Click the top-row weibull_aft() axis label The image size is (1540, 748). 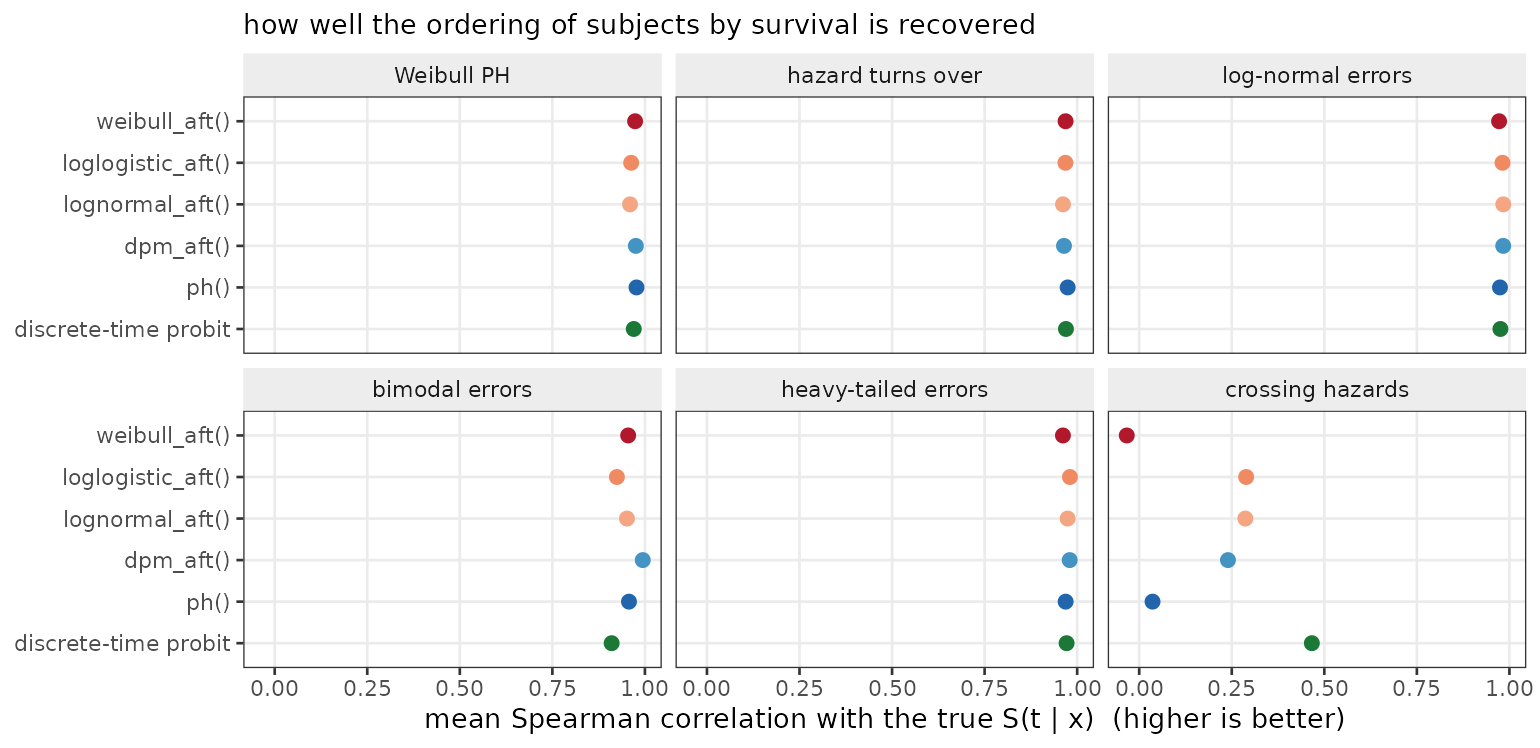[x=163, y=122]
